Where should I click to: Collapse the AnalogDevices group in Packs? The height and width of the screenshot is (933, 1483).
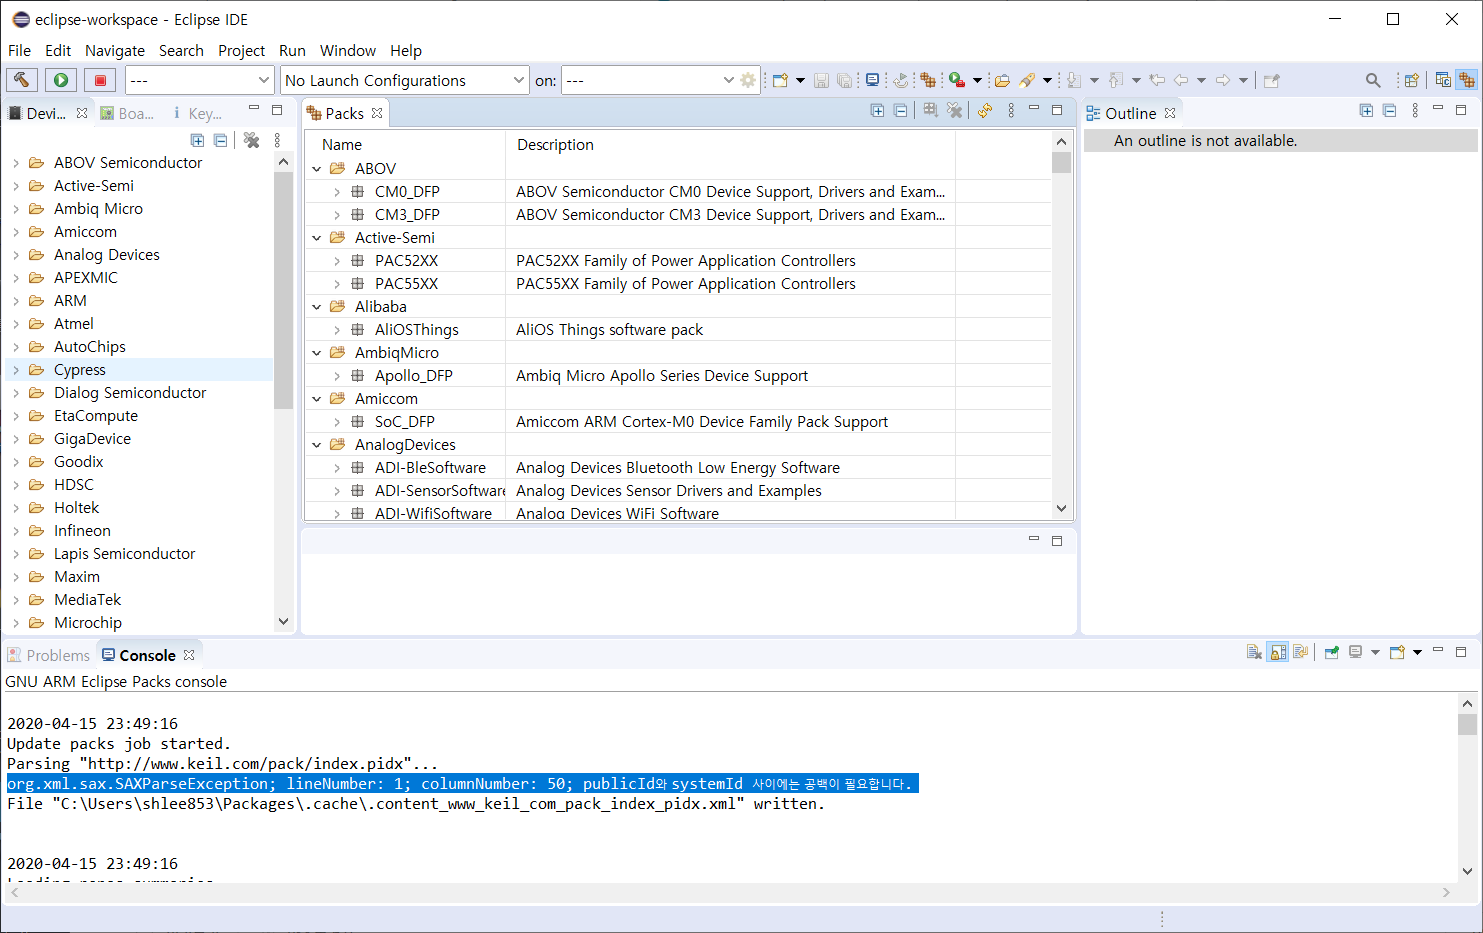(x=317, y=445)
